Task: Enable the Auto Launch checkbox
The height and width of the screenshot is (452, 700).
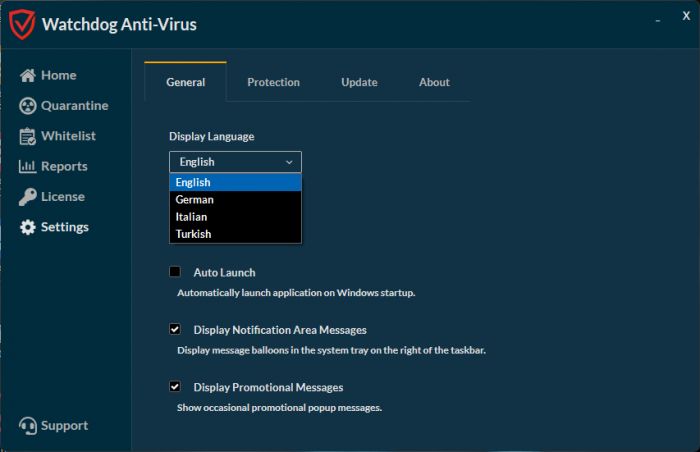Action: click(175, 272)
